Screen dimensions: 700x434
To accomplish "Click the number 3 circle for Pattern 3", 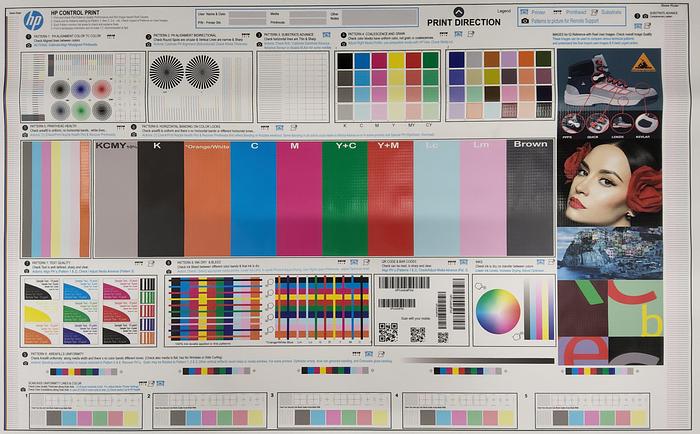I will (259, 35).
